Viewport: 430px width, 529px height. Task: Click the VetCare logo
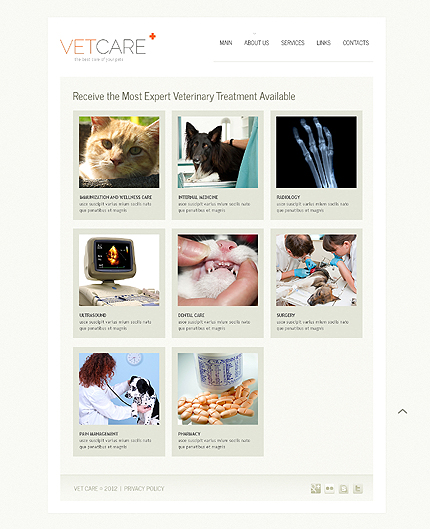[108, 47]
